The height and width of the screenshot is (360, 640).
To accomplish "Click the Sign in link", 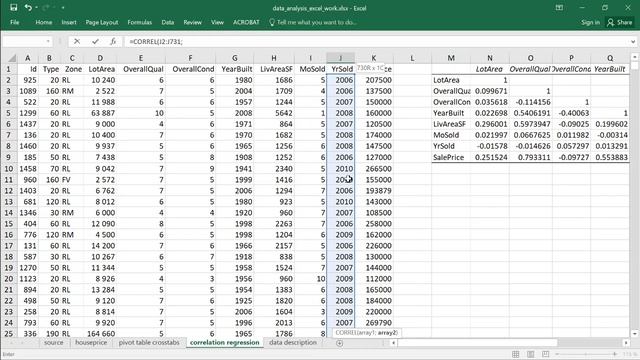I will point(590,22).
